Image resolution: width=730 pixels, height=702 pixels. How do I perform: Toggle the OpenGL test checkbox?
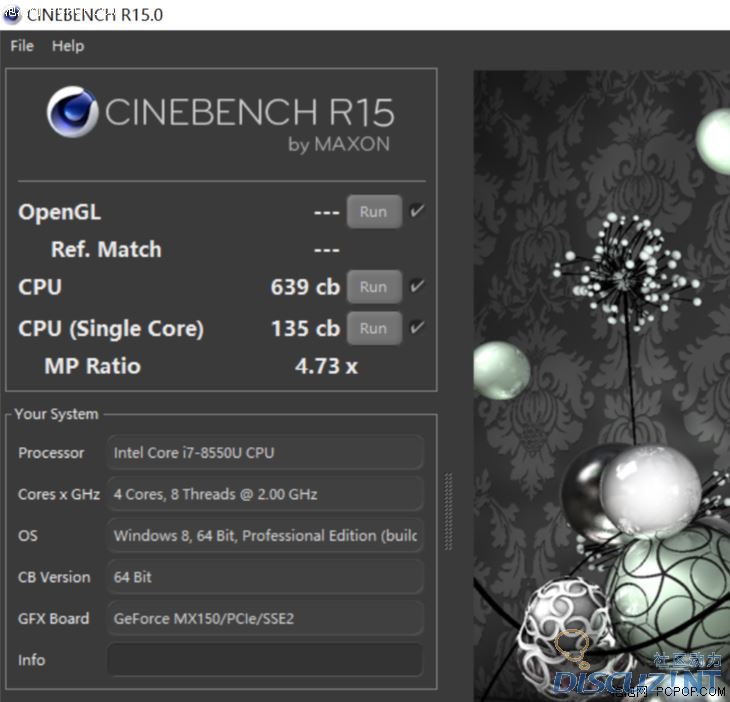click(x=417, y=211)
